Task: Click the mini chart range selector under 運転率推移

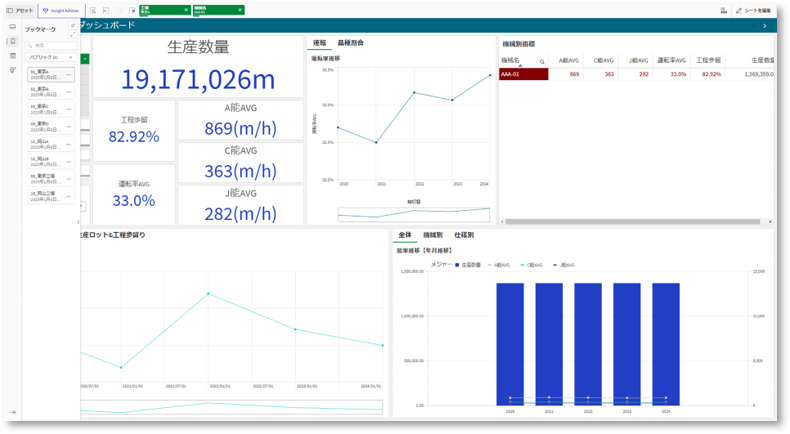Action: [414, 215]
